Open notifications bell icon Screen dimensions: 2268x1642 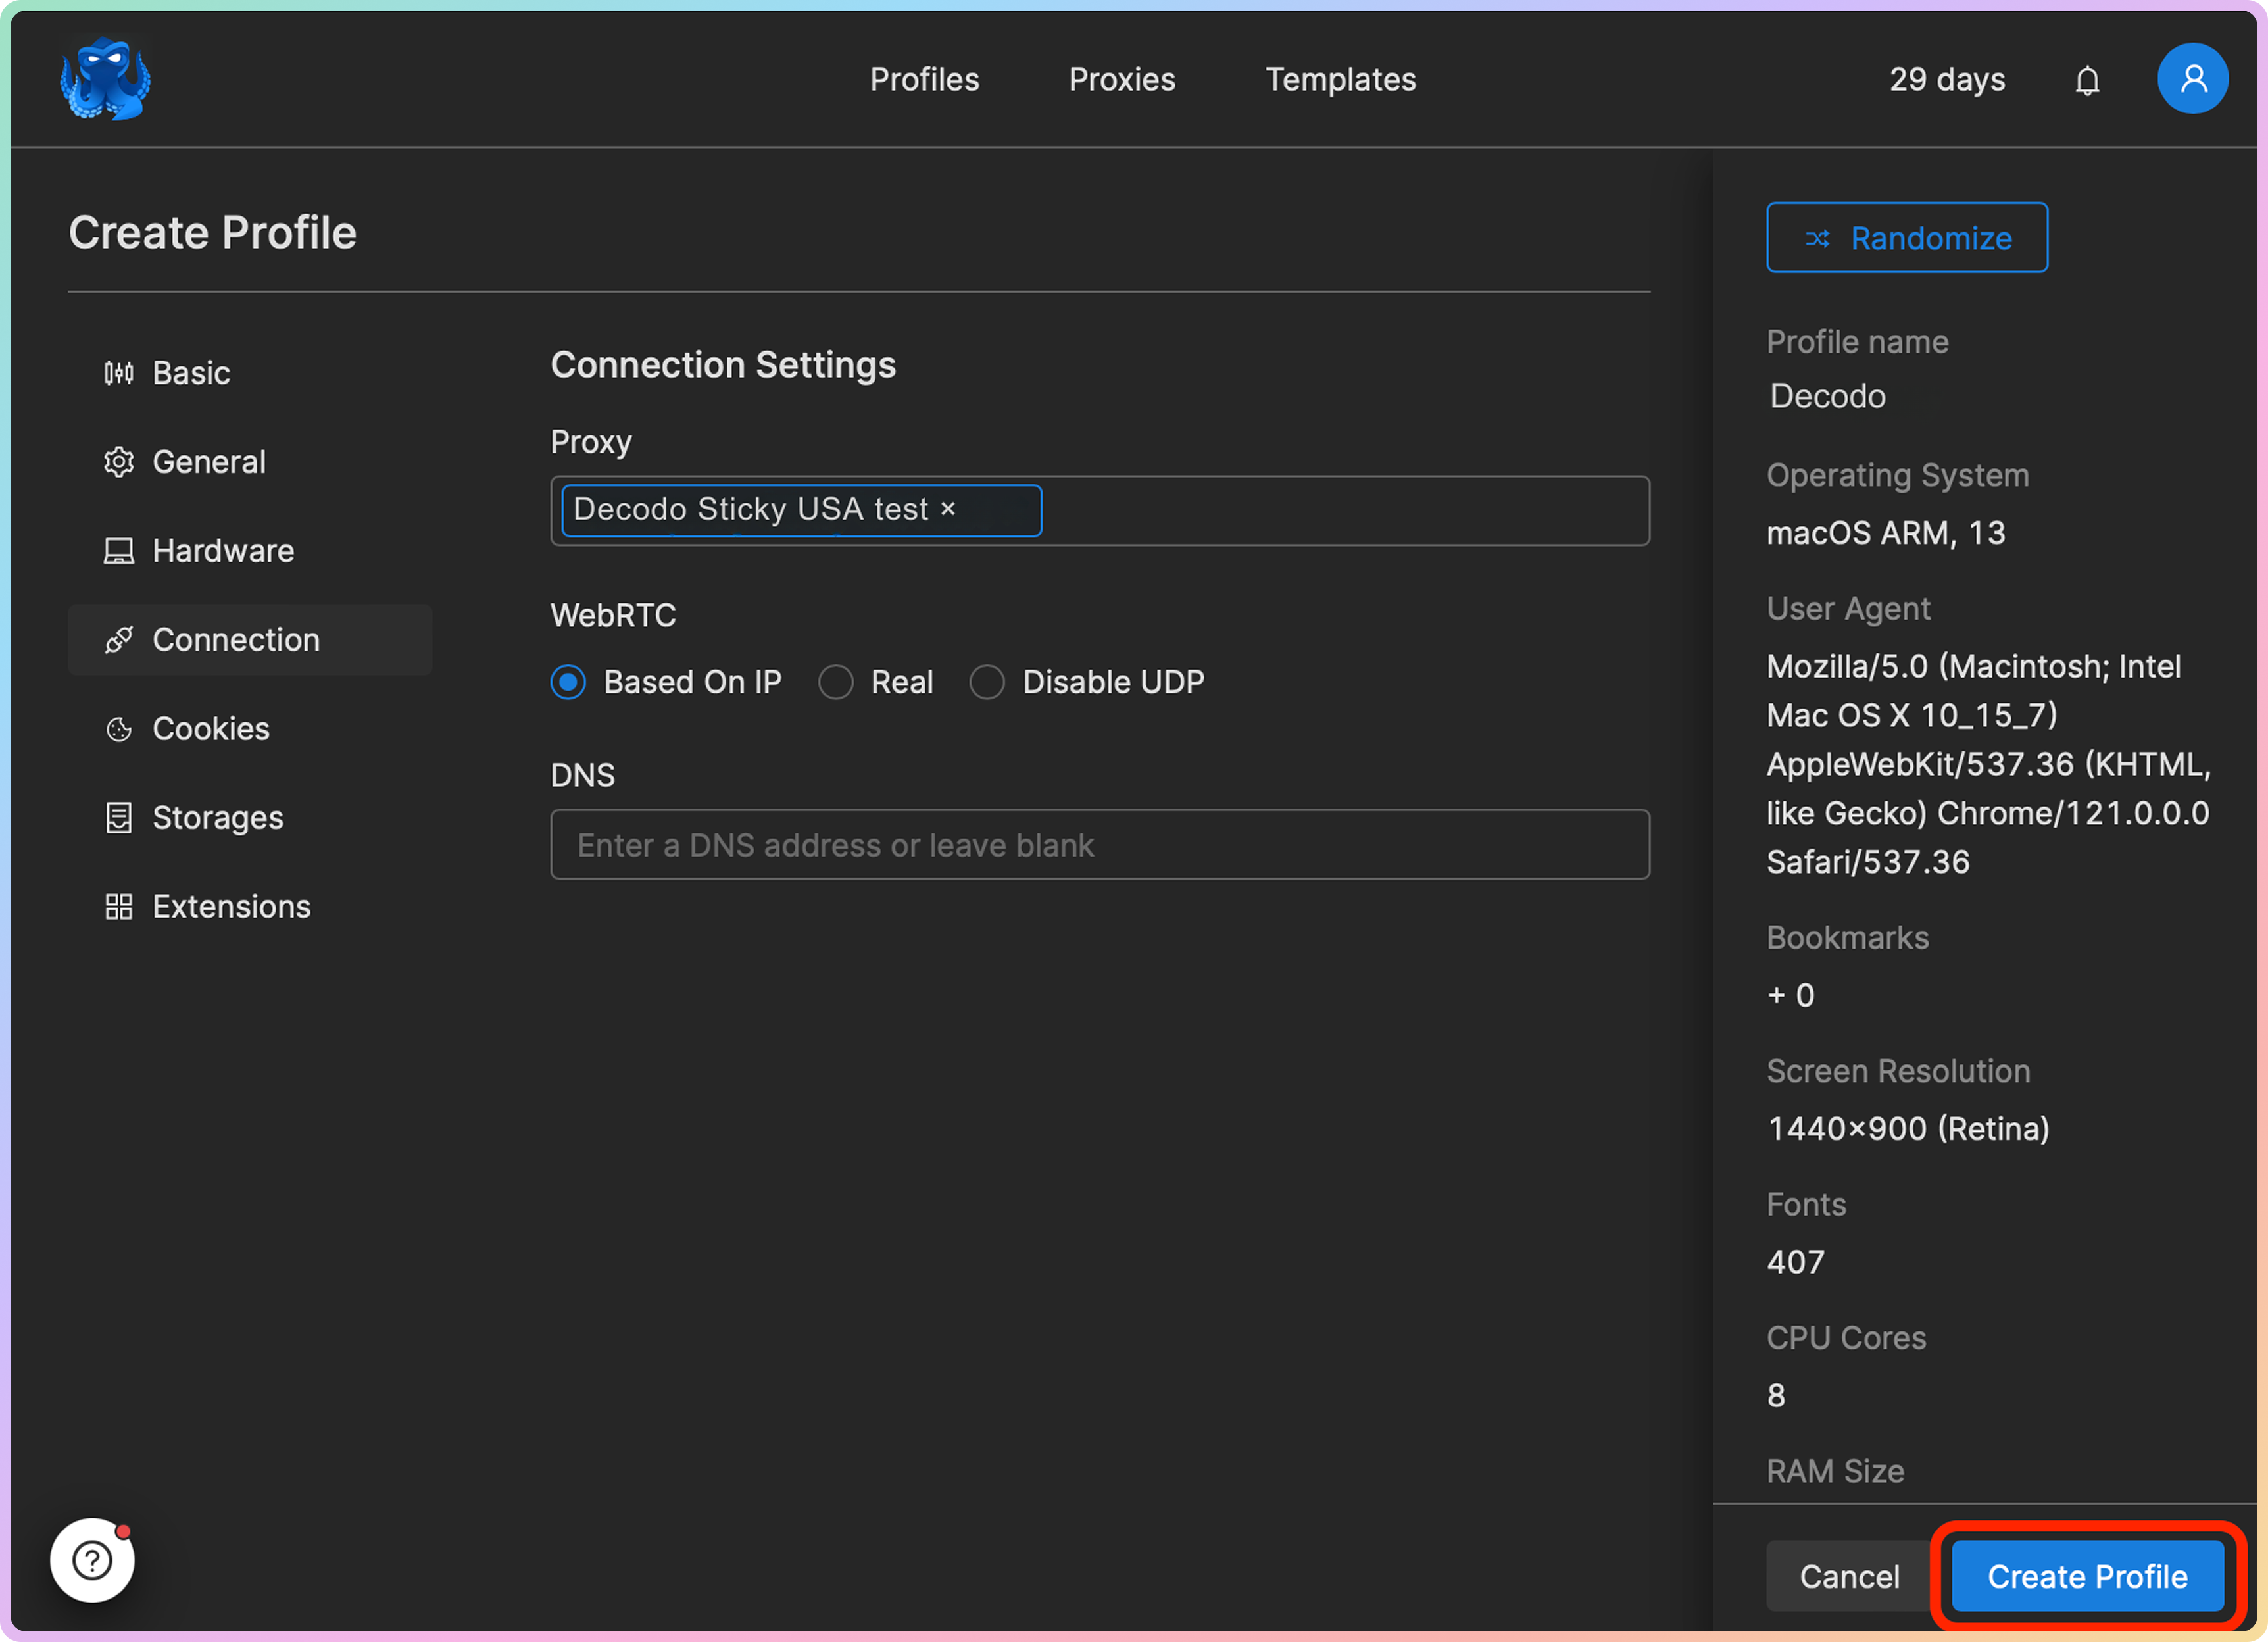click(x=2087, y=80)
